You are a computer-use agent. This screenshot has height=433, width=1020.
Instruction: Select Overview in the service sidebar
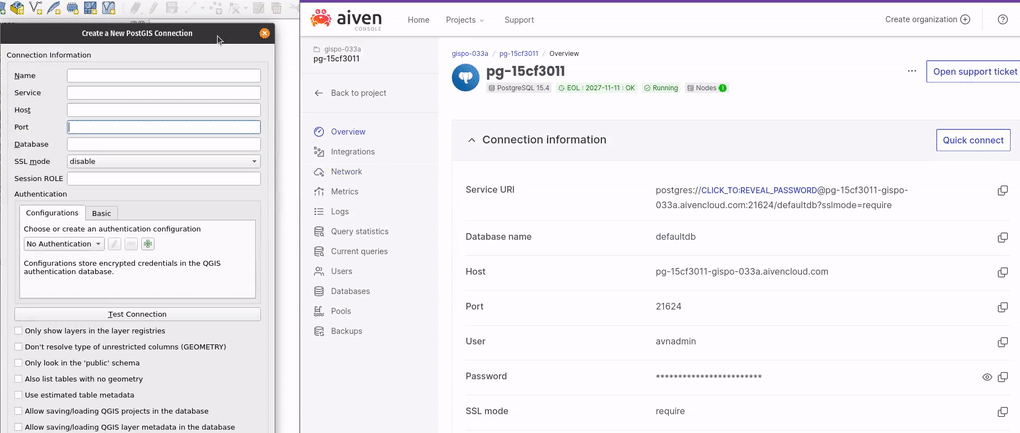[348, 131]
